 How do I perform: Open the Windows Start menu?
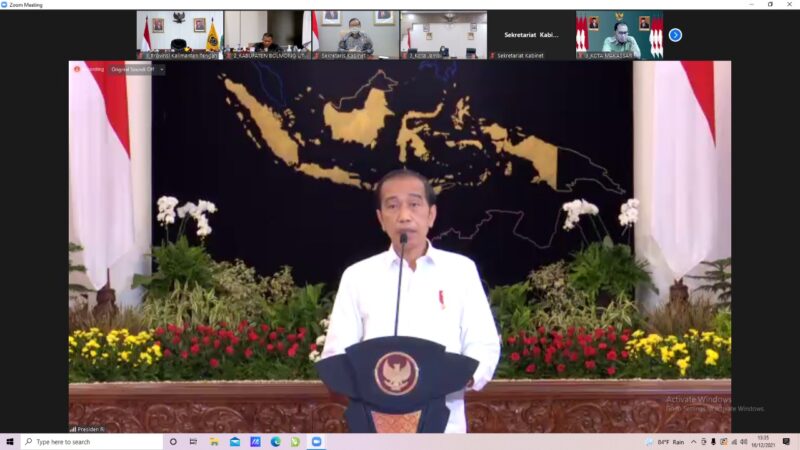click(x=10, y=441)
